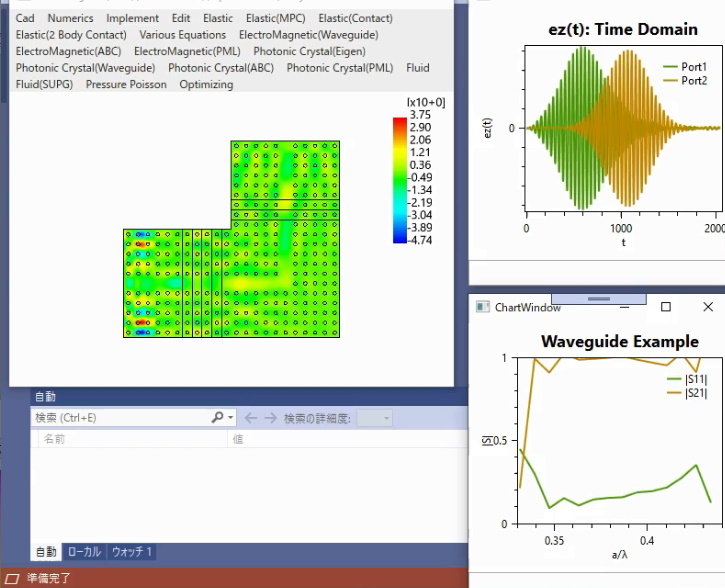Open the Elastic menu
Image resolution: width=725 pixels, height=588 pixels.
coord(218,18)
